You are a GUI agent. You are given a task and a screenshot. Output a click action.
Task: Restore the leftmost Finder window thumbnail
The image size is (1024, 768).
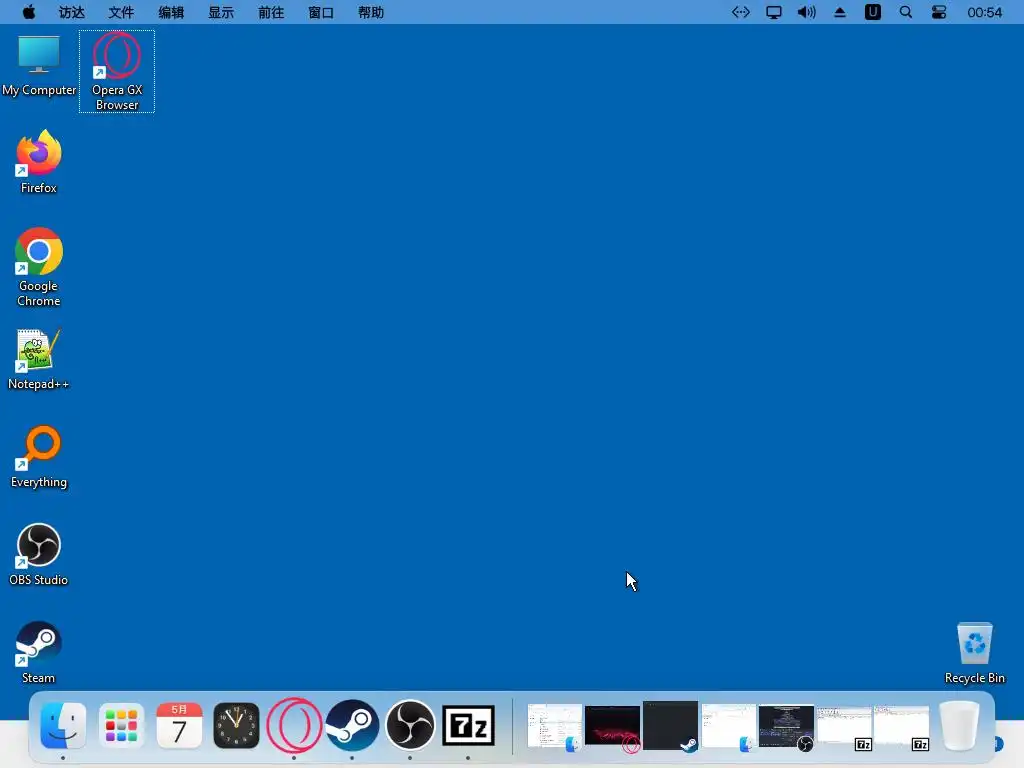coord(554,727)
